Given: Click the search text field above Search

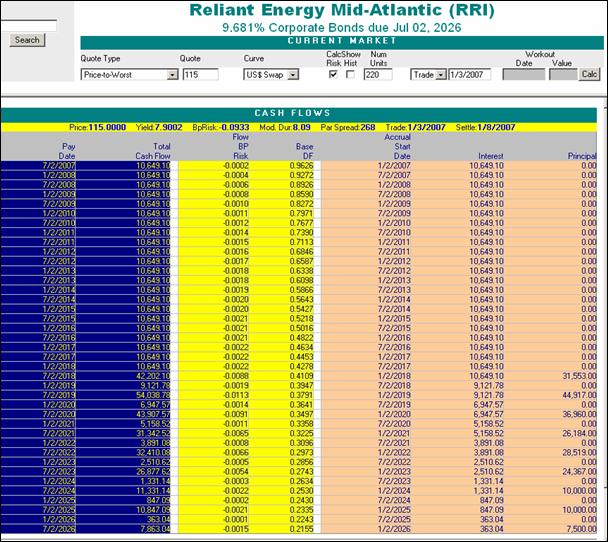Looking at the screenshot, I should (x=28, y=26).
